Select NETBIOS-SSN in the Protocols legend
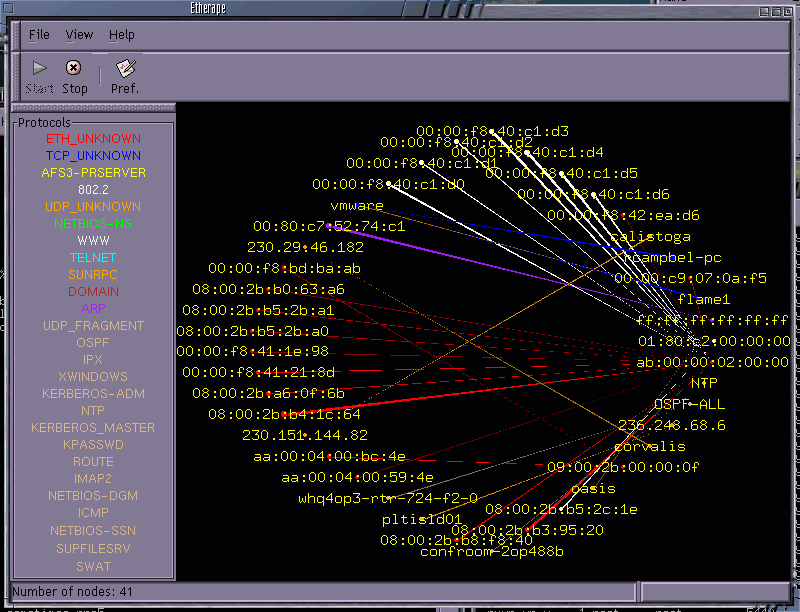The width and height of the screenshot is (800, 612). 93,531
